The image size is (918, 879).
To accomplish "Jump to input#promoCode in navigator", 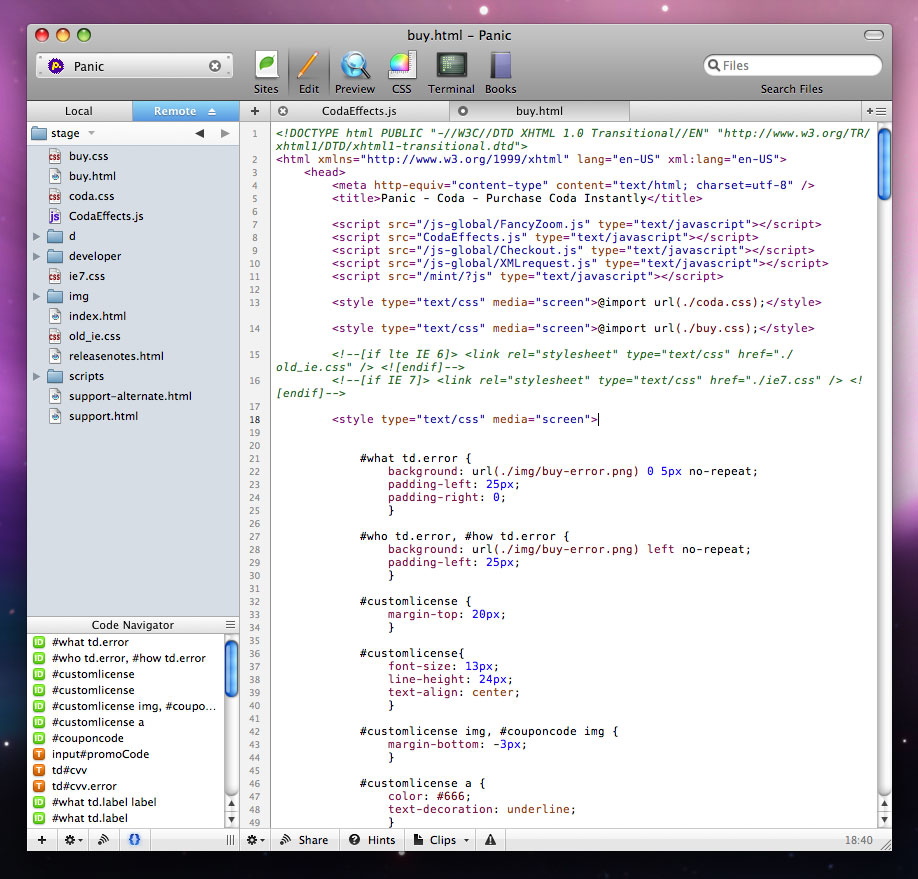I will 126,754.
